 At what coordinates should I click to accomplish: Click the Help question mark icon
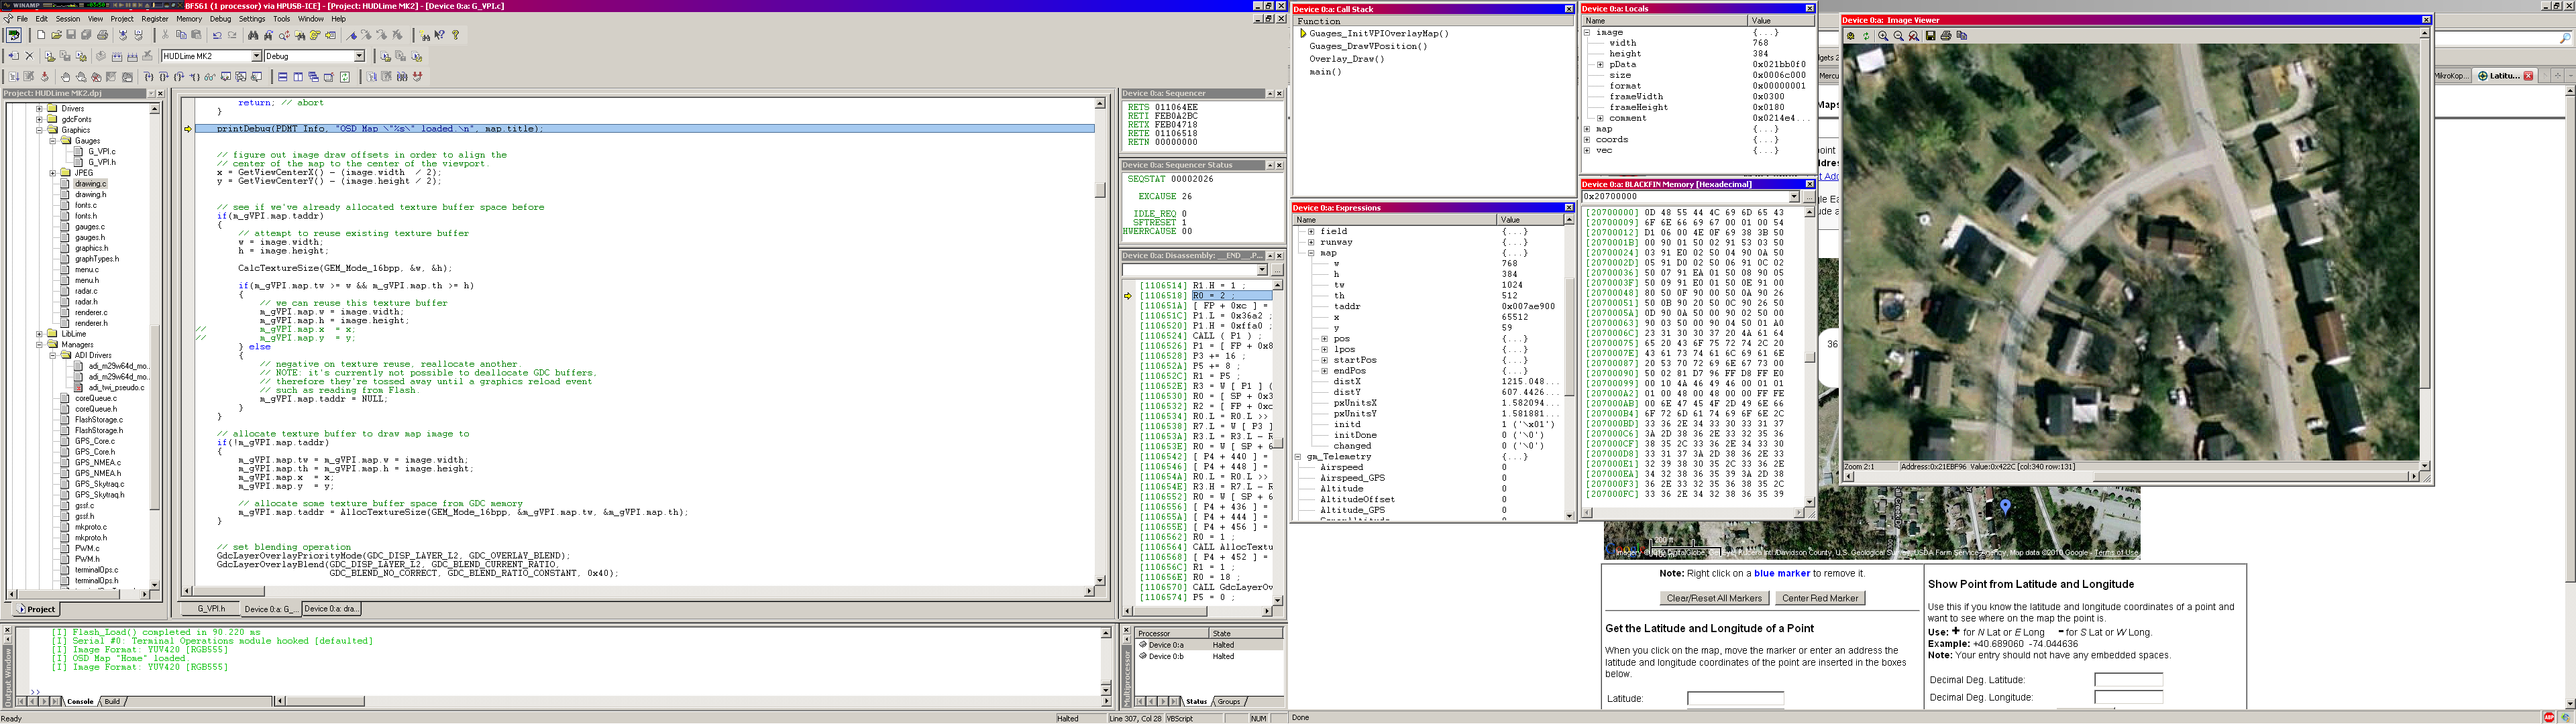point(456,35)
